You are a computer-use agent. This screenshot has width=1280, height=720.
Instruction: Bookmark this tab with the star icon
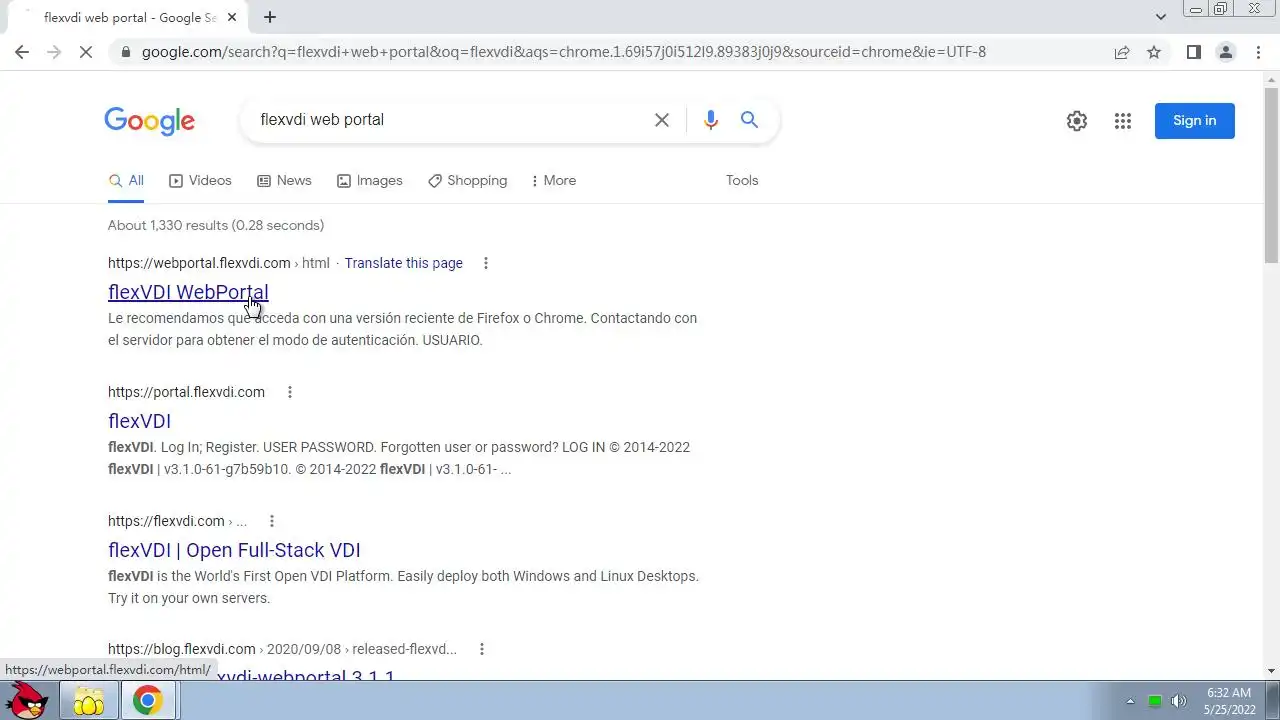pos(1154,52)
